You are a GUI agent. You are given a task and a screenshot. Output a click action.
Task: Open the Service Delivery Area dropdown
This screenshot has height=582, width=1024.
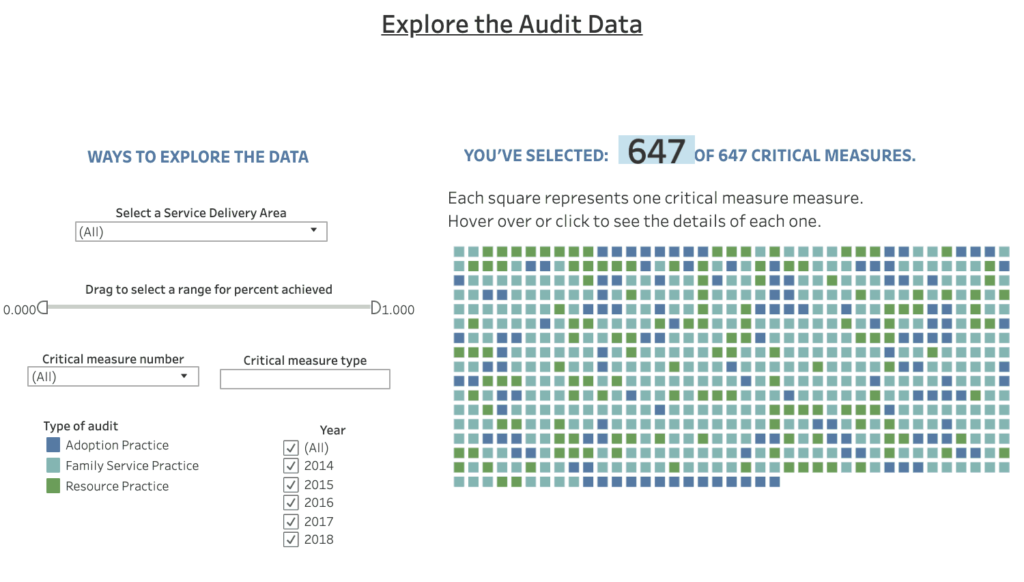(x=201, y=231)
